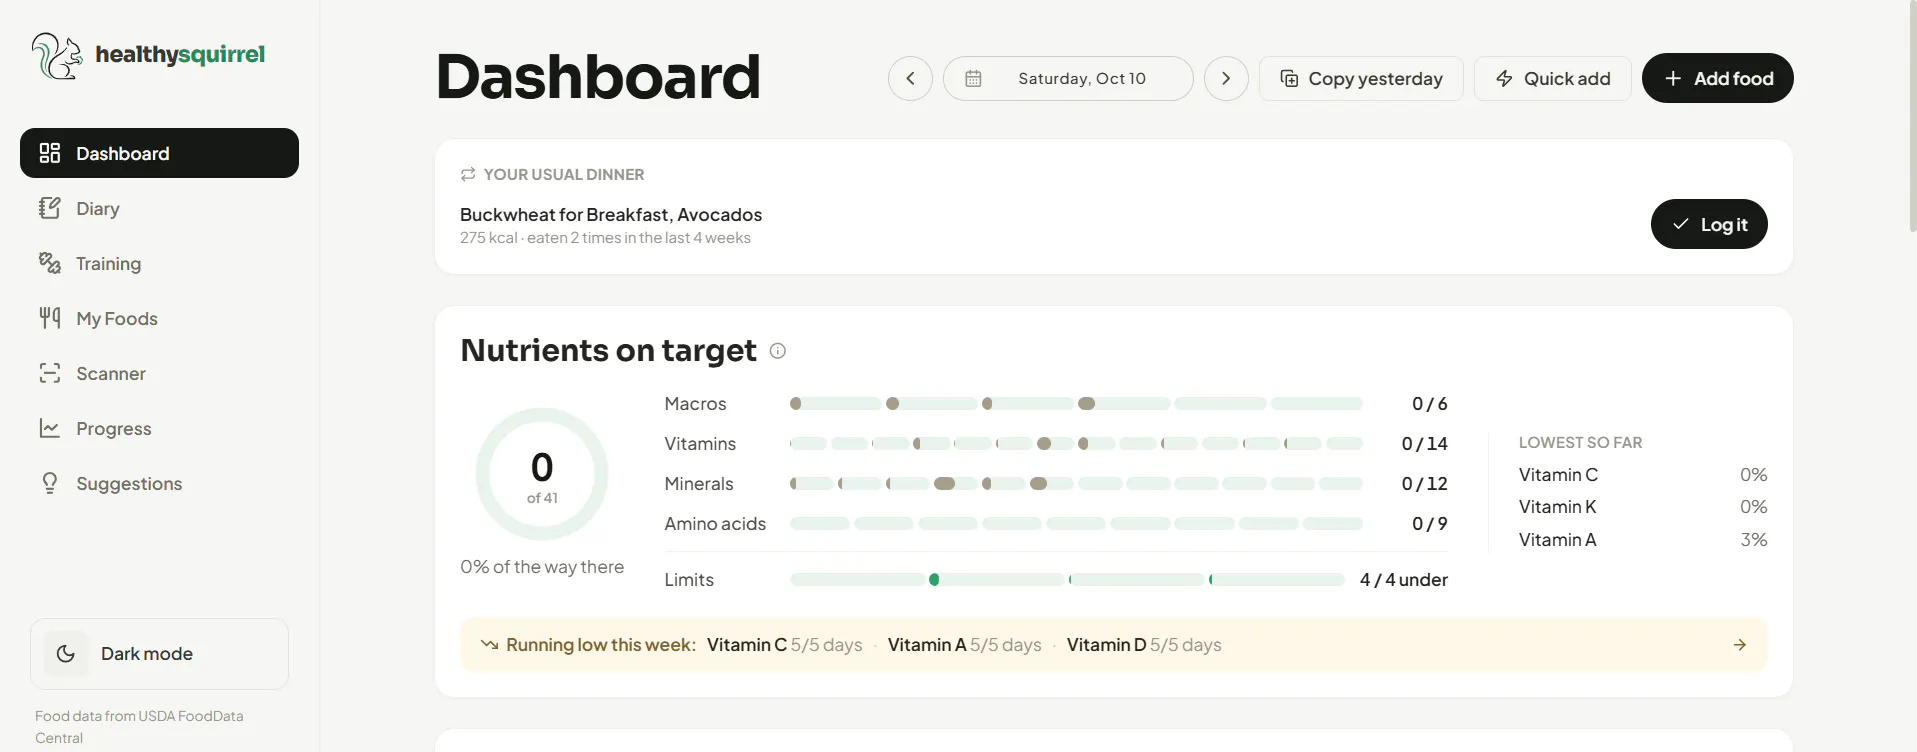Screen dimensions: 1917x752
Task: Go to previous day with left chevron
Action: pos(910,78)
